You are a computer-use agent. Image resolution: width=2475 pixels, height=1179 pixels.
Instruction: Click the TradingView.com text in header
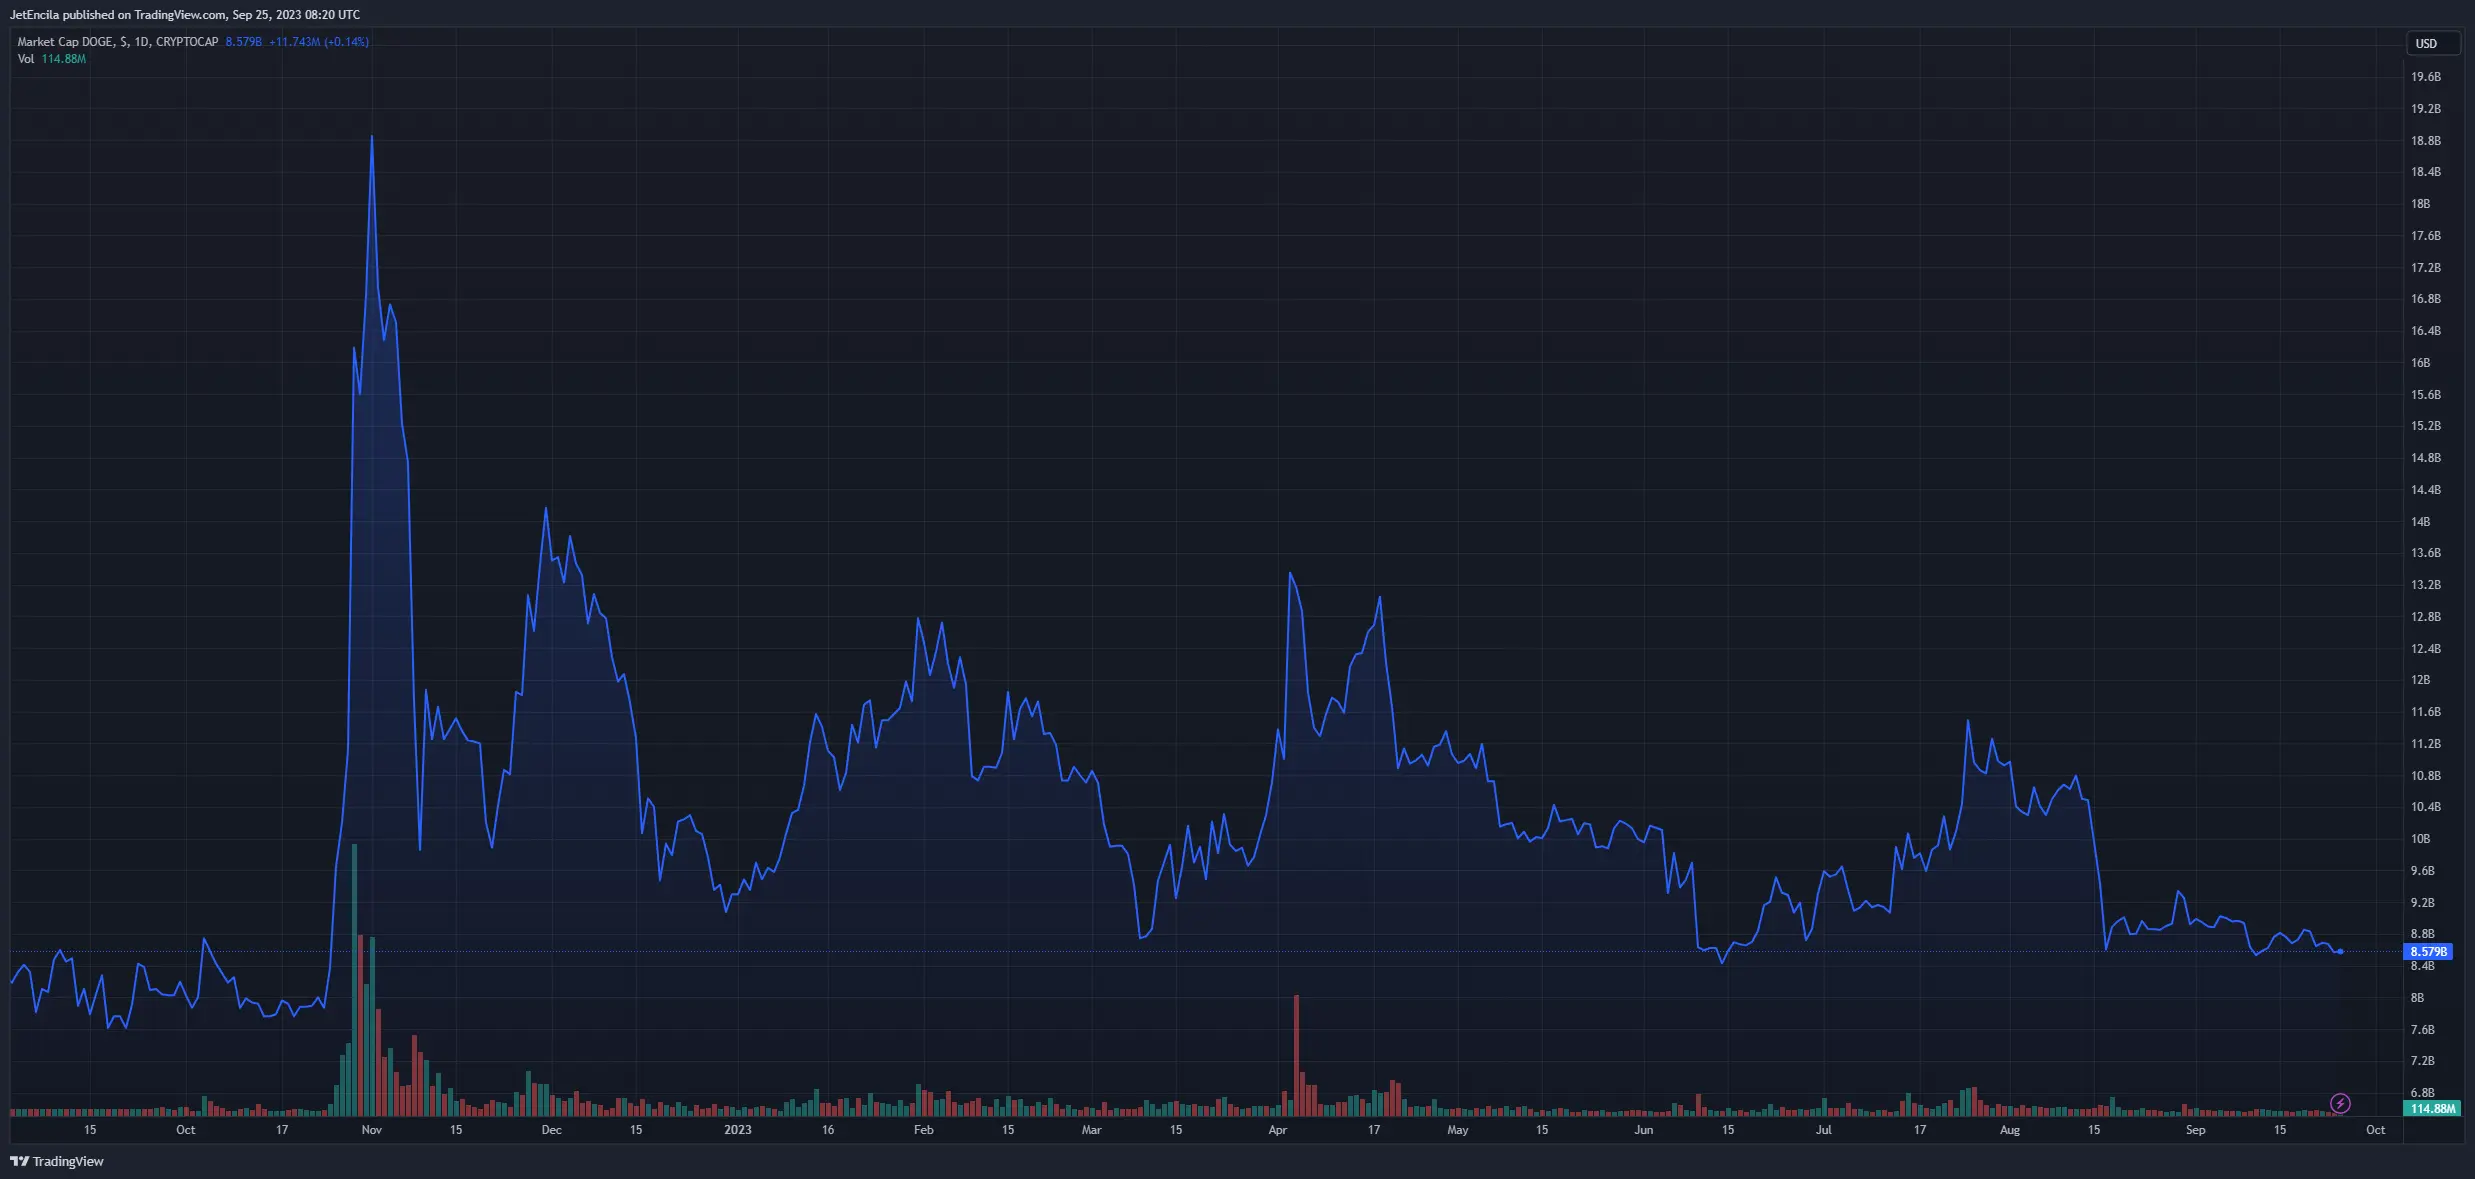click(x=180, y=15)
